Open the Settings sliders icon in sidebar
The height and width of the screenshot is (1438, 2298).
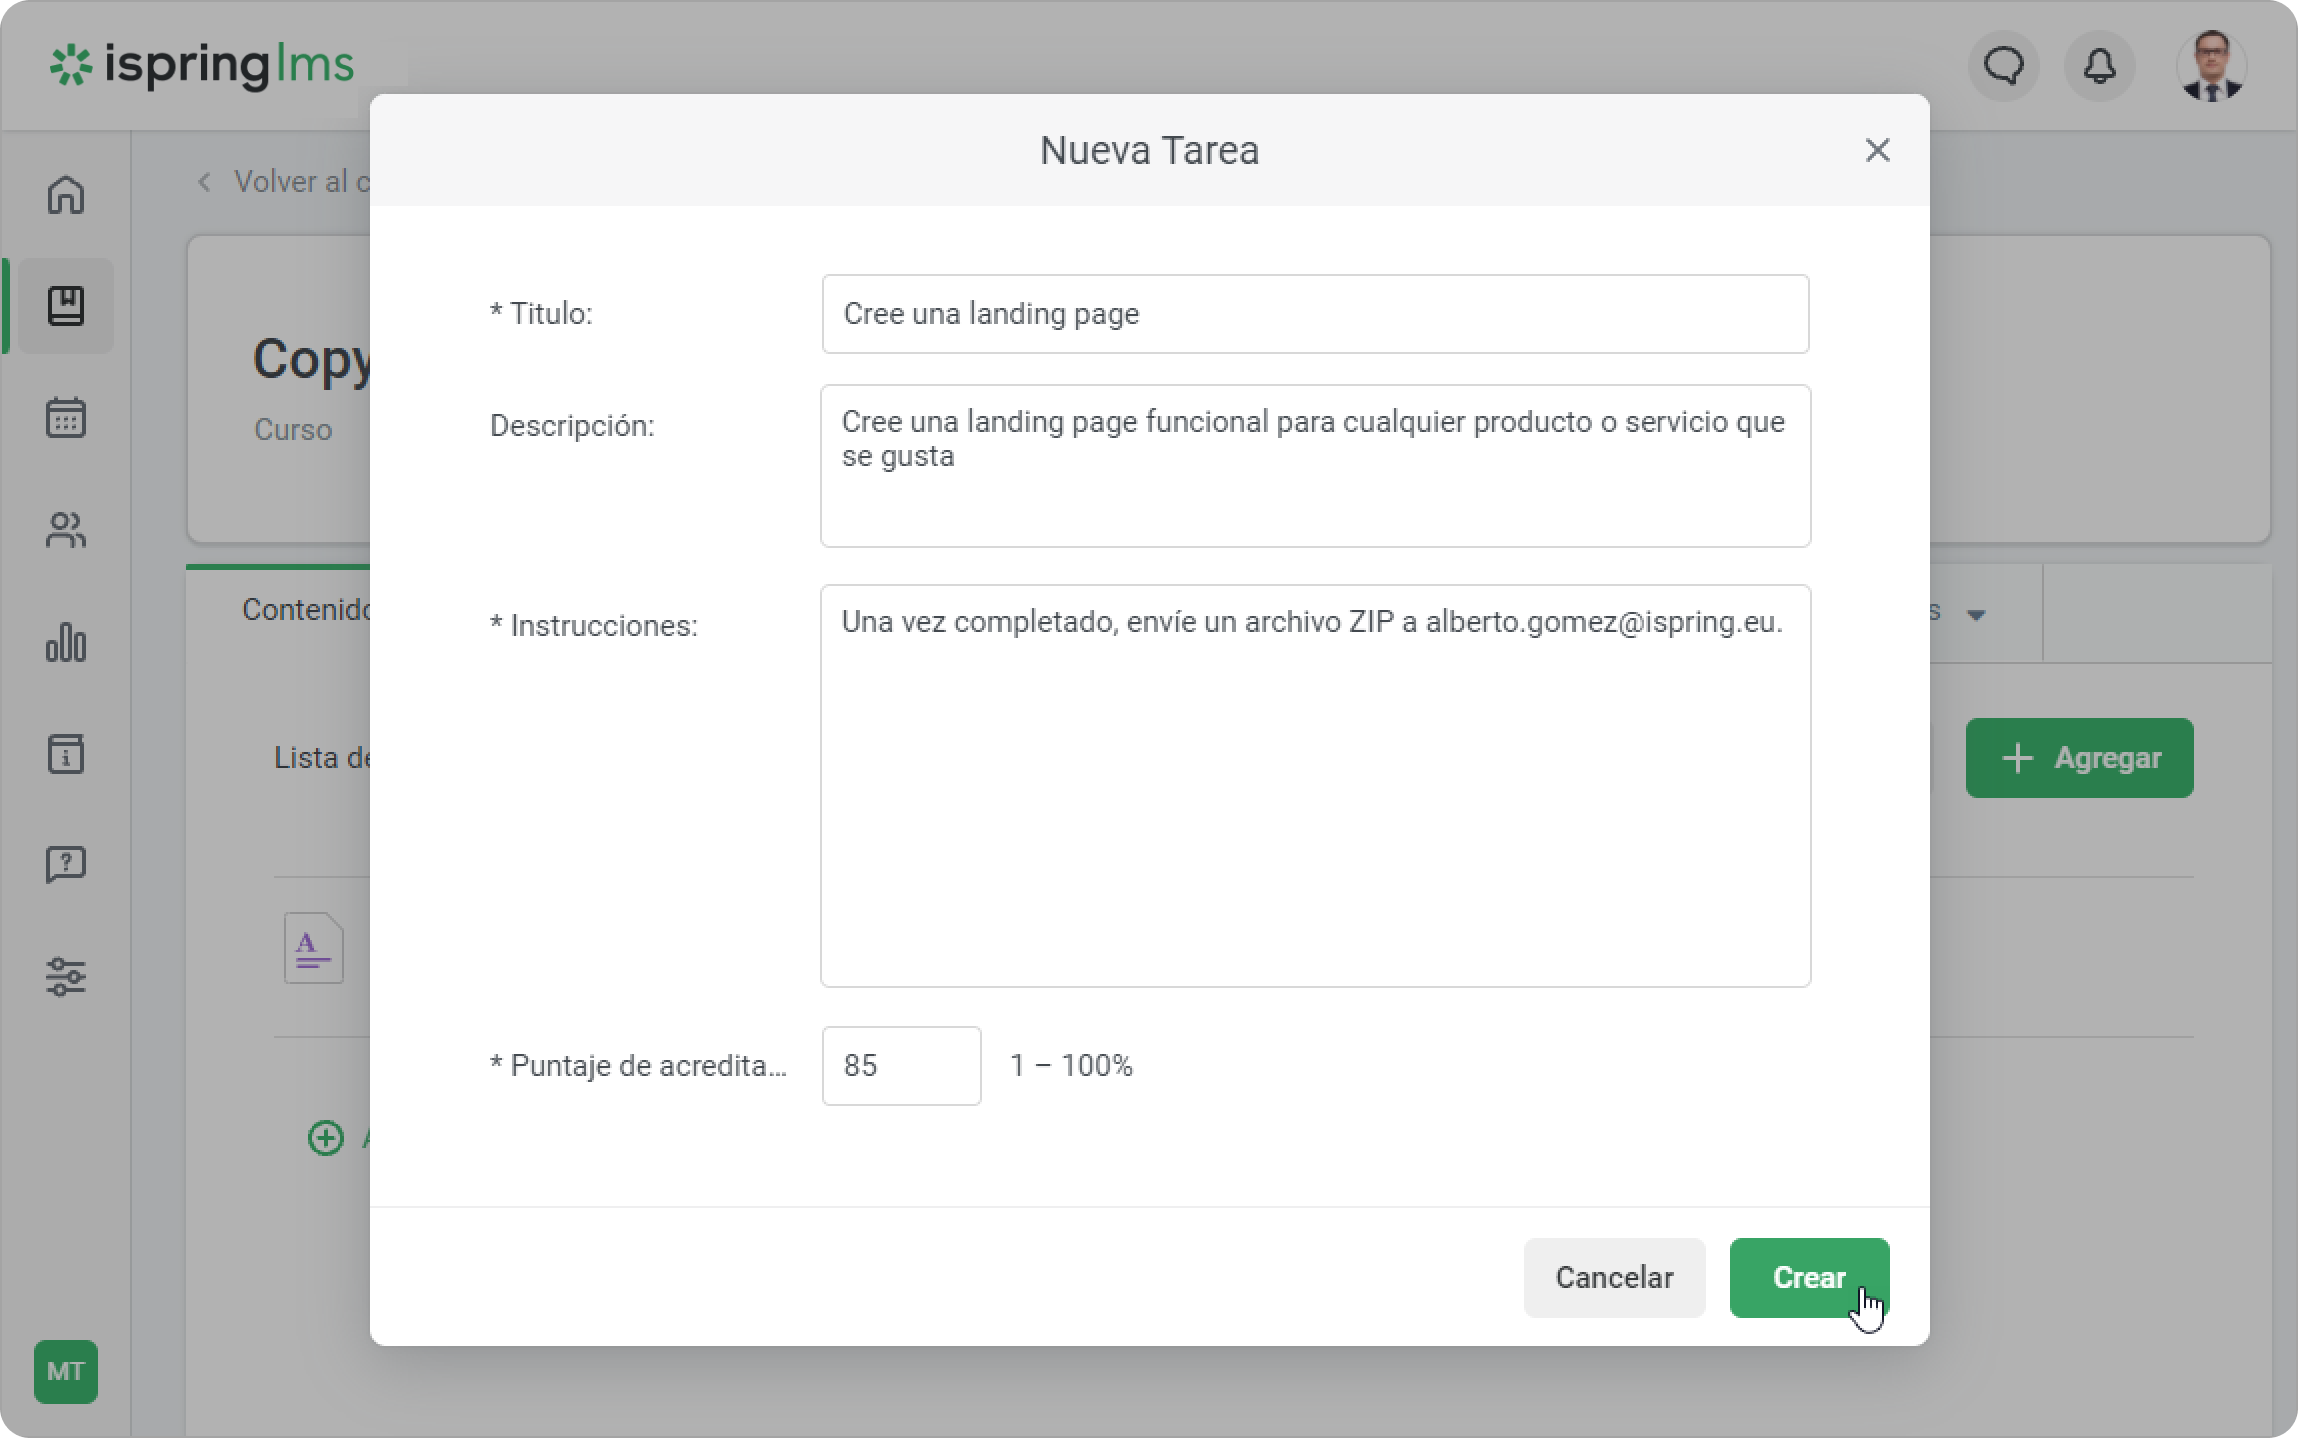66,976
